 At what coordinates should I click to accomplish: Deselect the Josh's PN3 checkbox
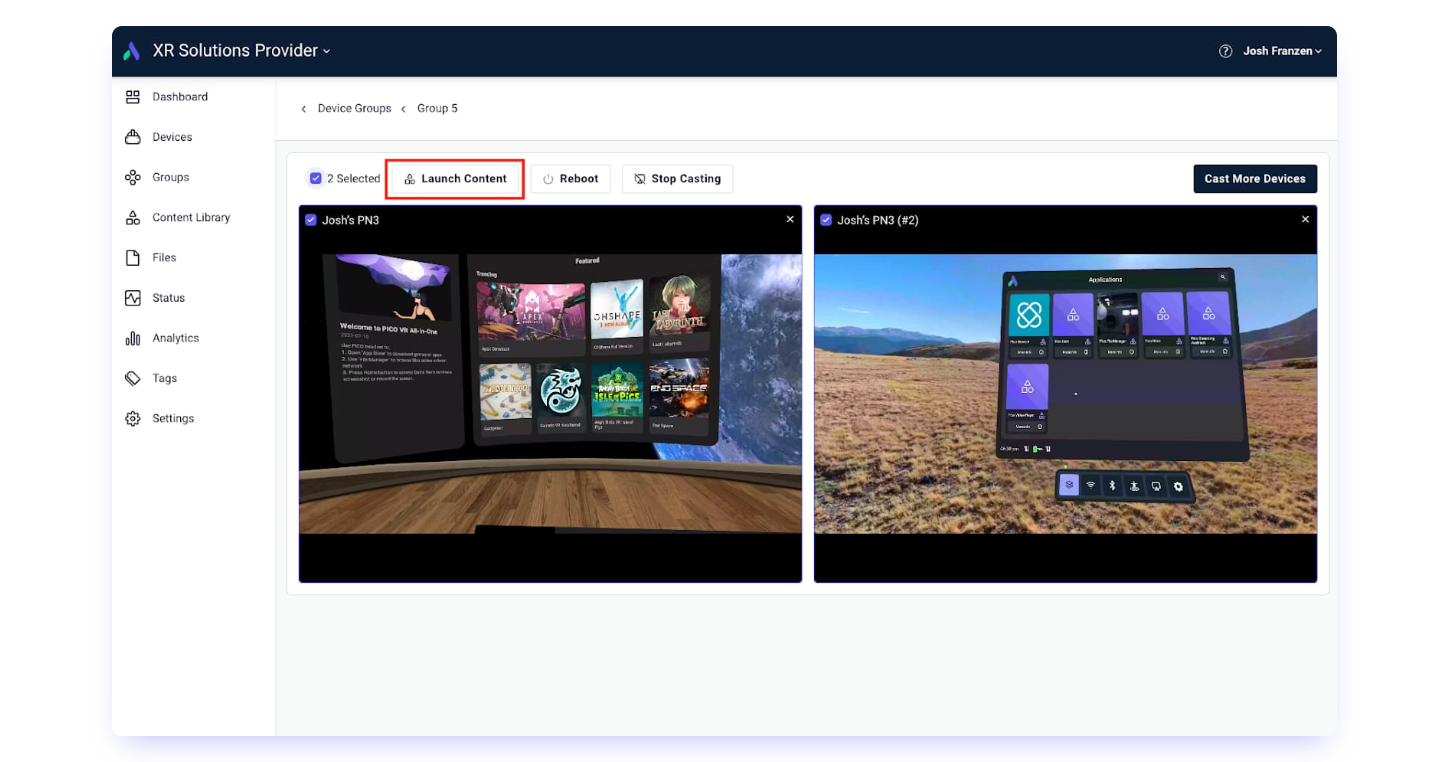pos(311,219)
